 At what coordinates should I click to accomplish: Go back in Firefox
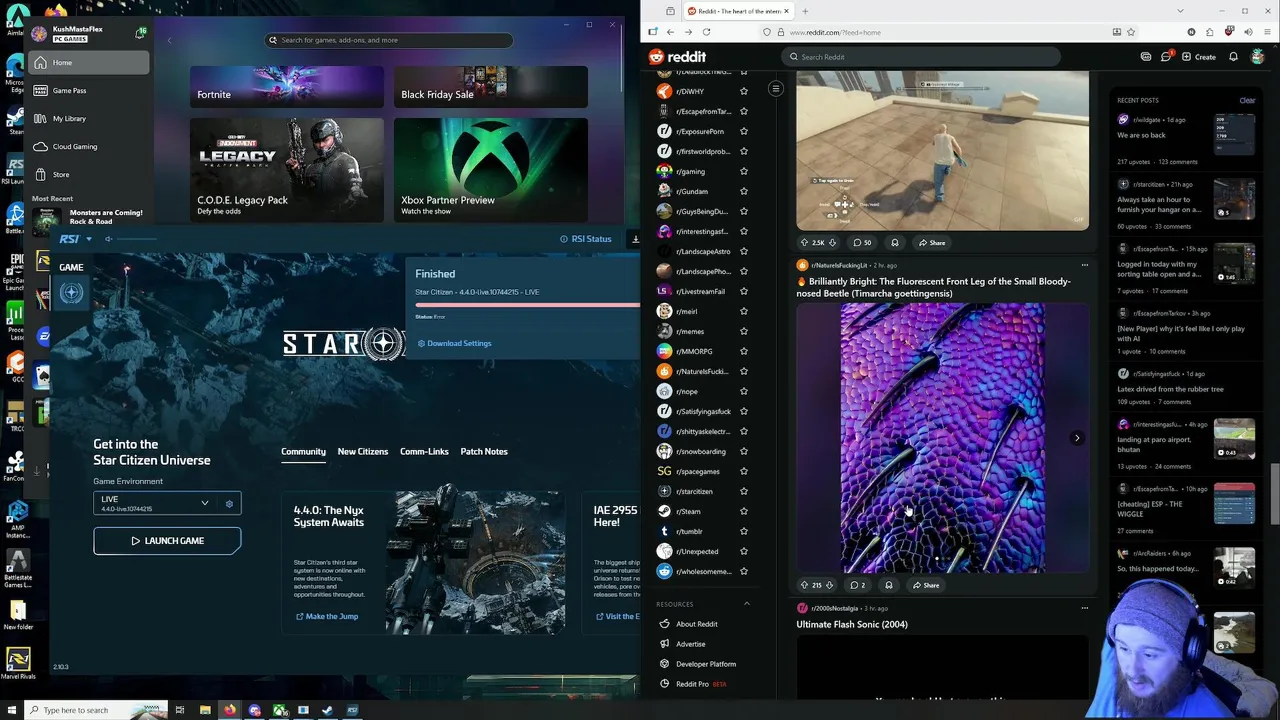(670, 32)
